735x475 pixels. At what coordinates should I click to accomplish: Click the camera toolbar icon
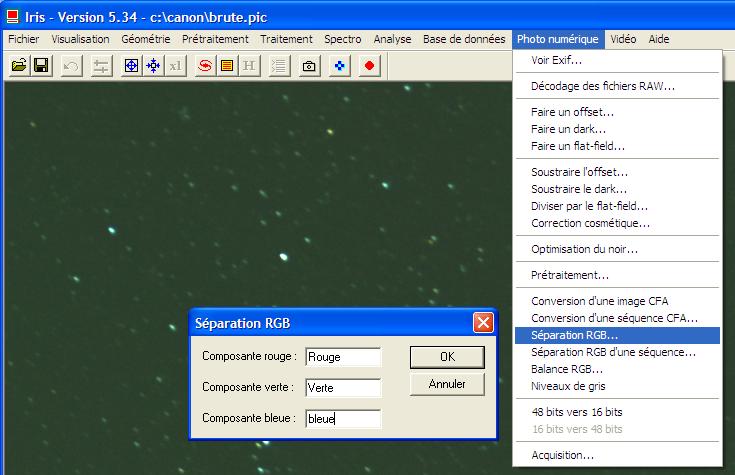(x=309, y=66)
